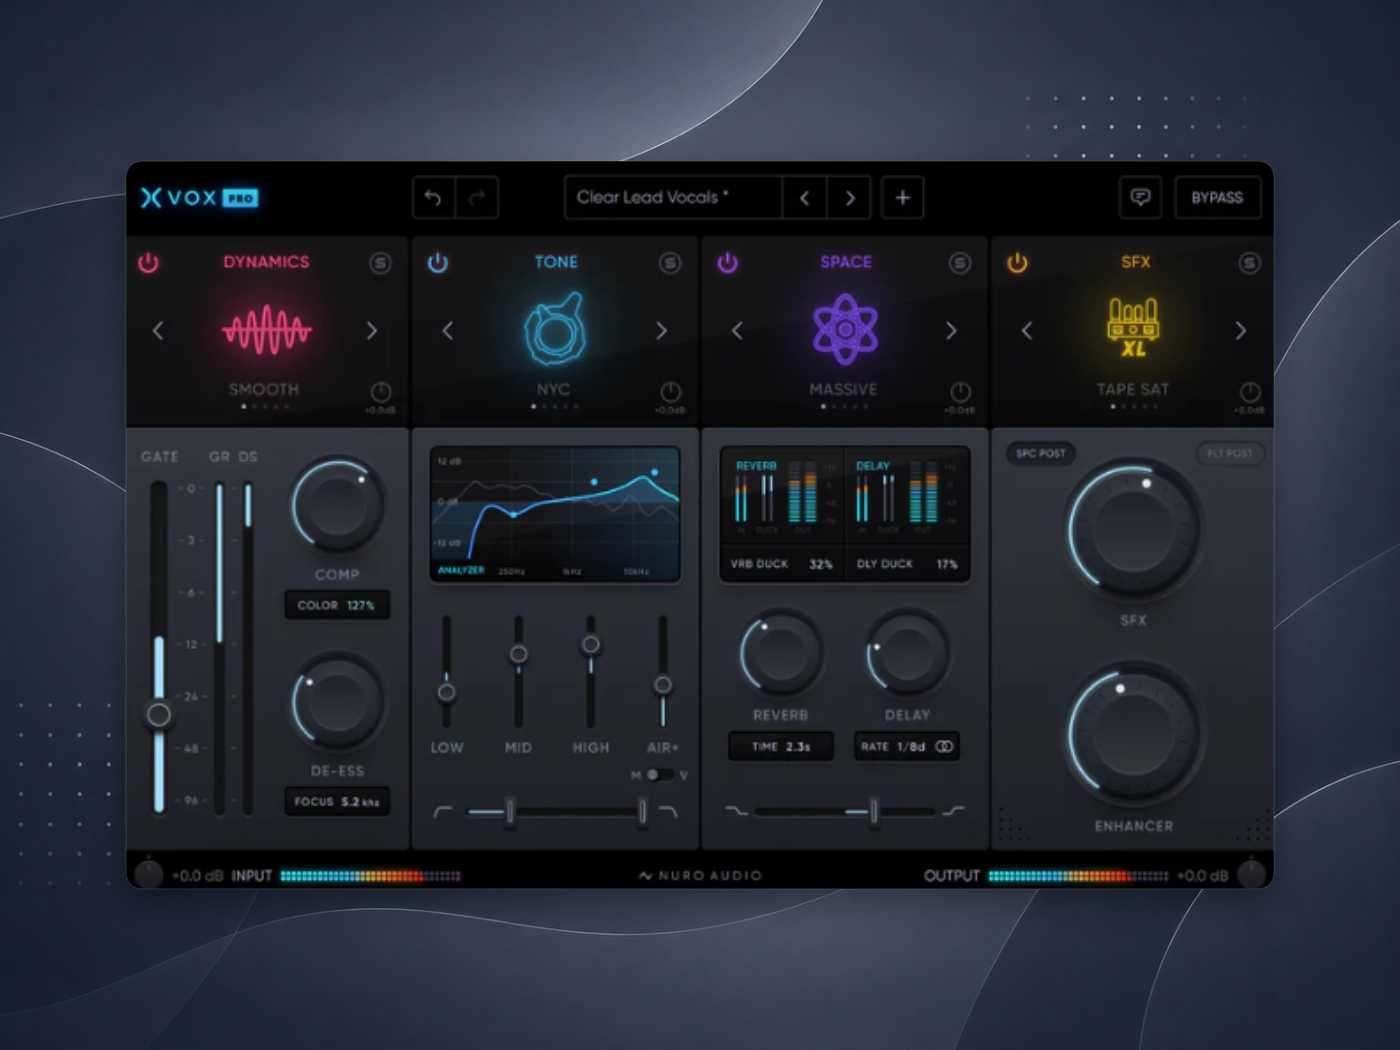Click the SFX gain knob icon near Tape Sat

(1250, 391)
